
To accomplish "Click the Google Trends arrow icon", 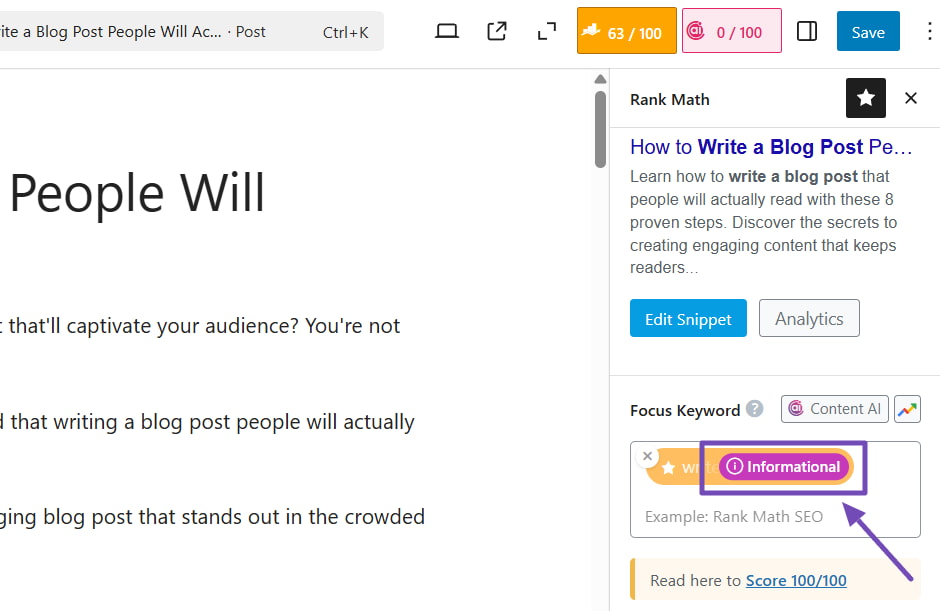I will pos(907,409).
